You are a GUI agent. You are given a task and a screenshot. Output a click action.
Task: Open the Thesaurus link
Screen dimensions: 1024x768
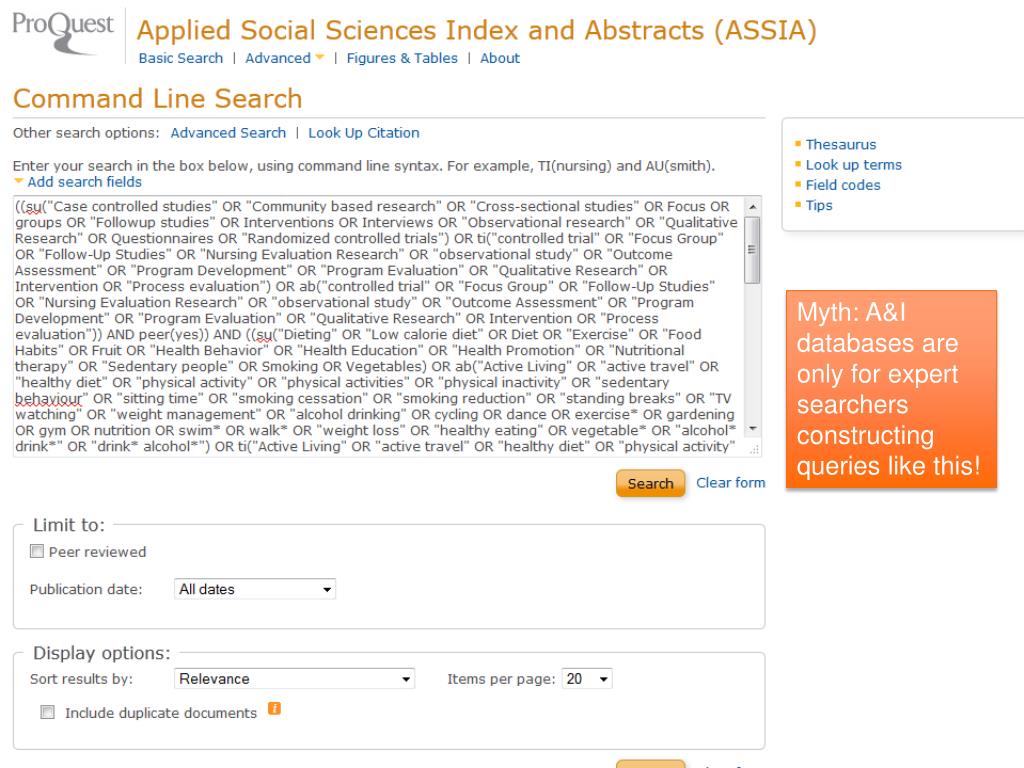[x=841, y=145]
